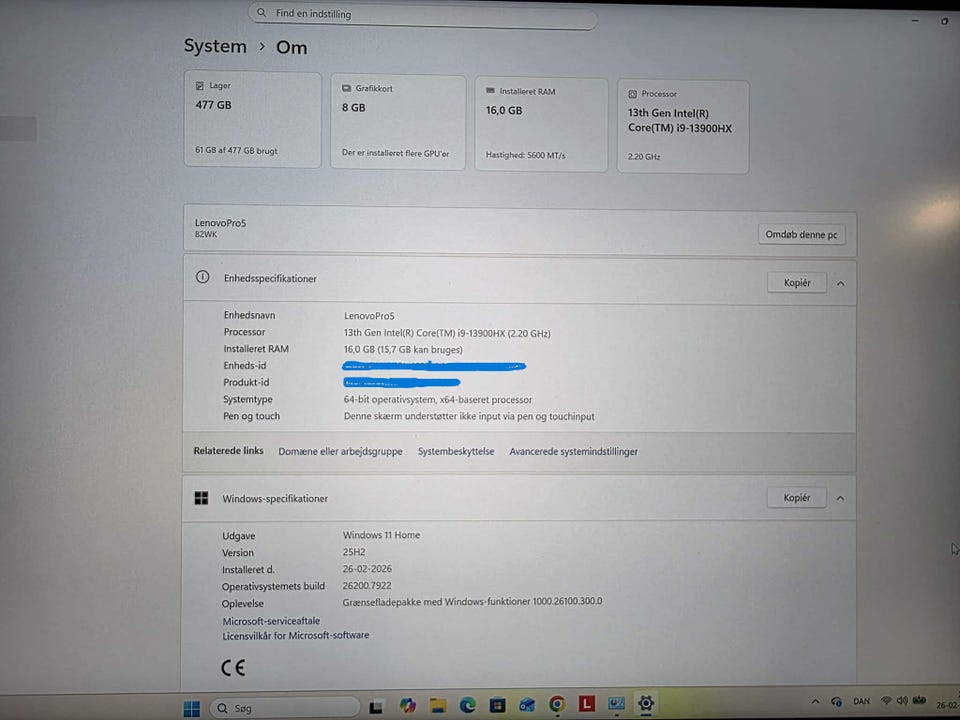
Task: Click the taskbar Søg search box
Action: click(285, 708)
